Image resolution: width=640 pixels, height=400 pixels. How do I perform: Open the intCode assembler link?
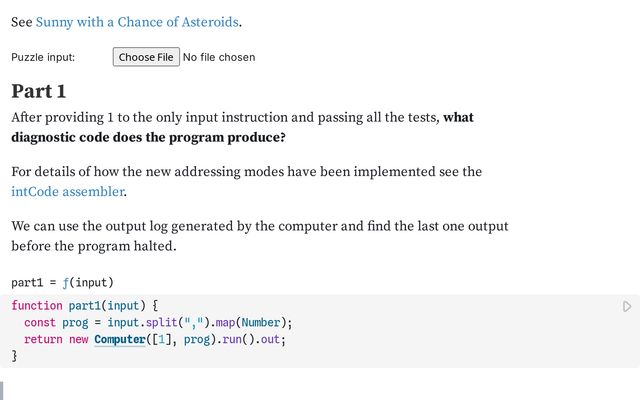click(67, 191)
